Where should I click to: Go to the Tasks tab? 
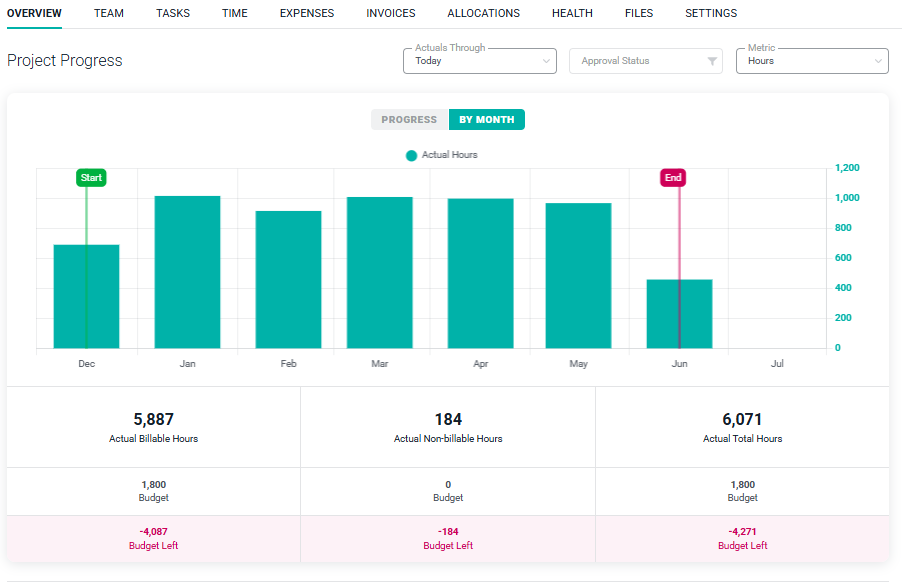173,13
